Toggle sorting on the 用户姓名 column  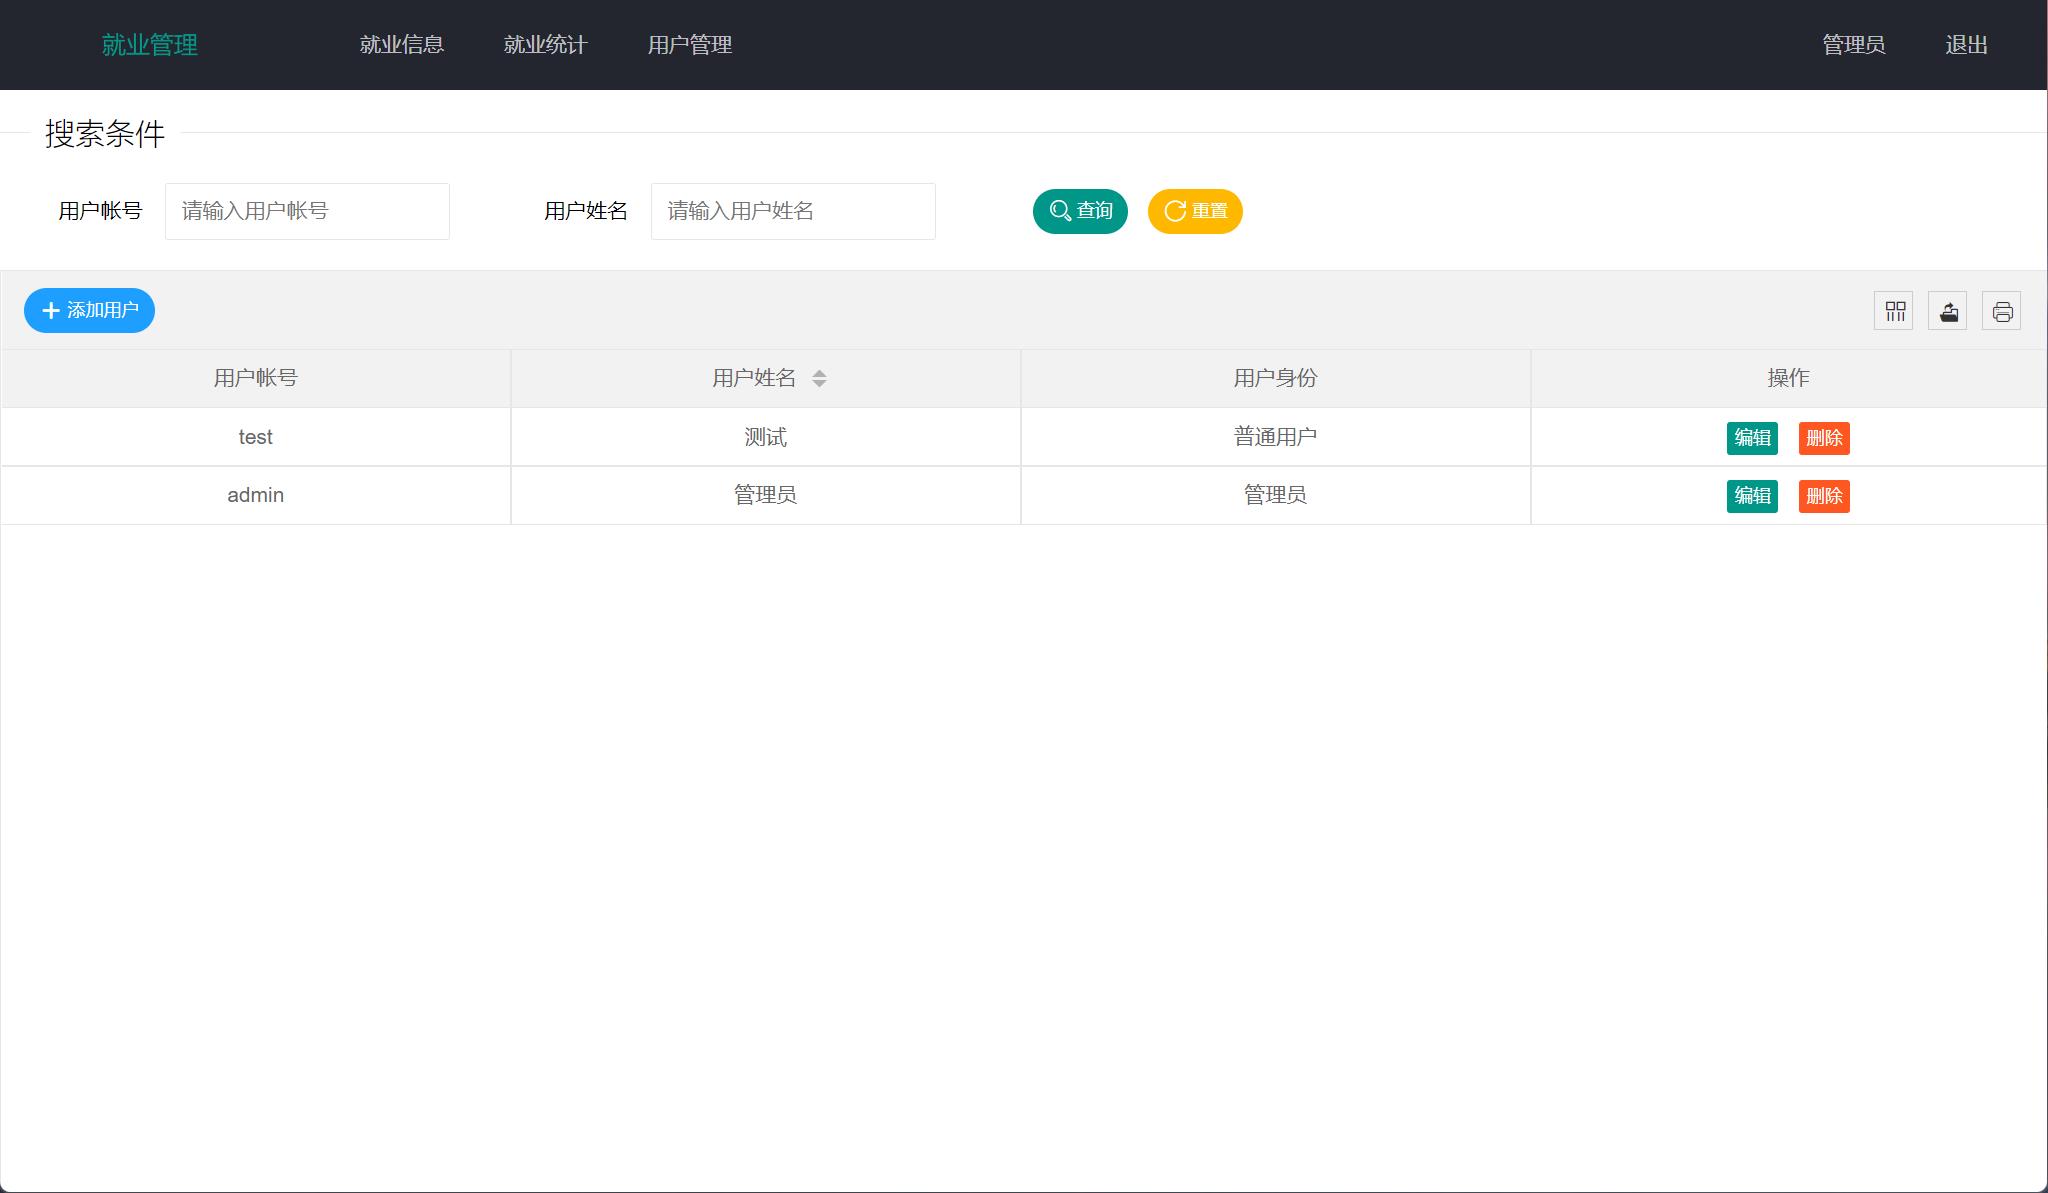764,378
